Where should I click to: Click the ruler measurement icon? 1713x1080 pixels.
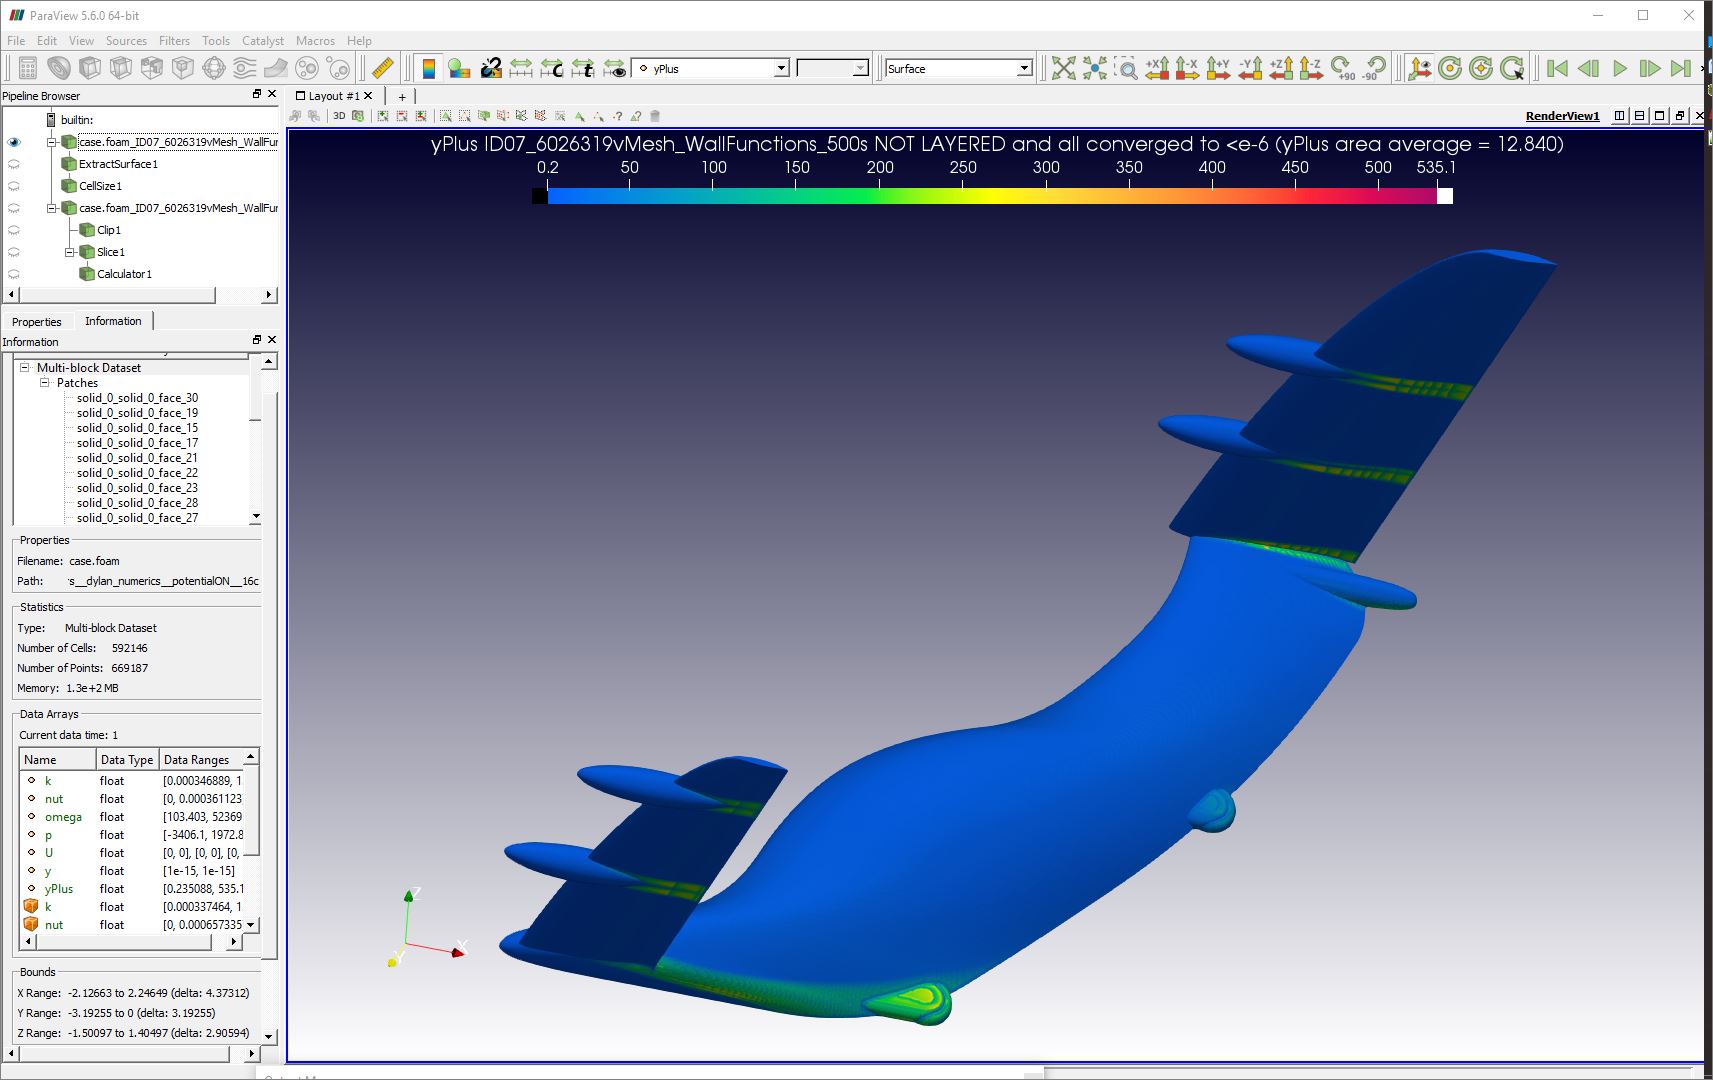pyautogui.click(x=382, y=68)
